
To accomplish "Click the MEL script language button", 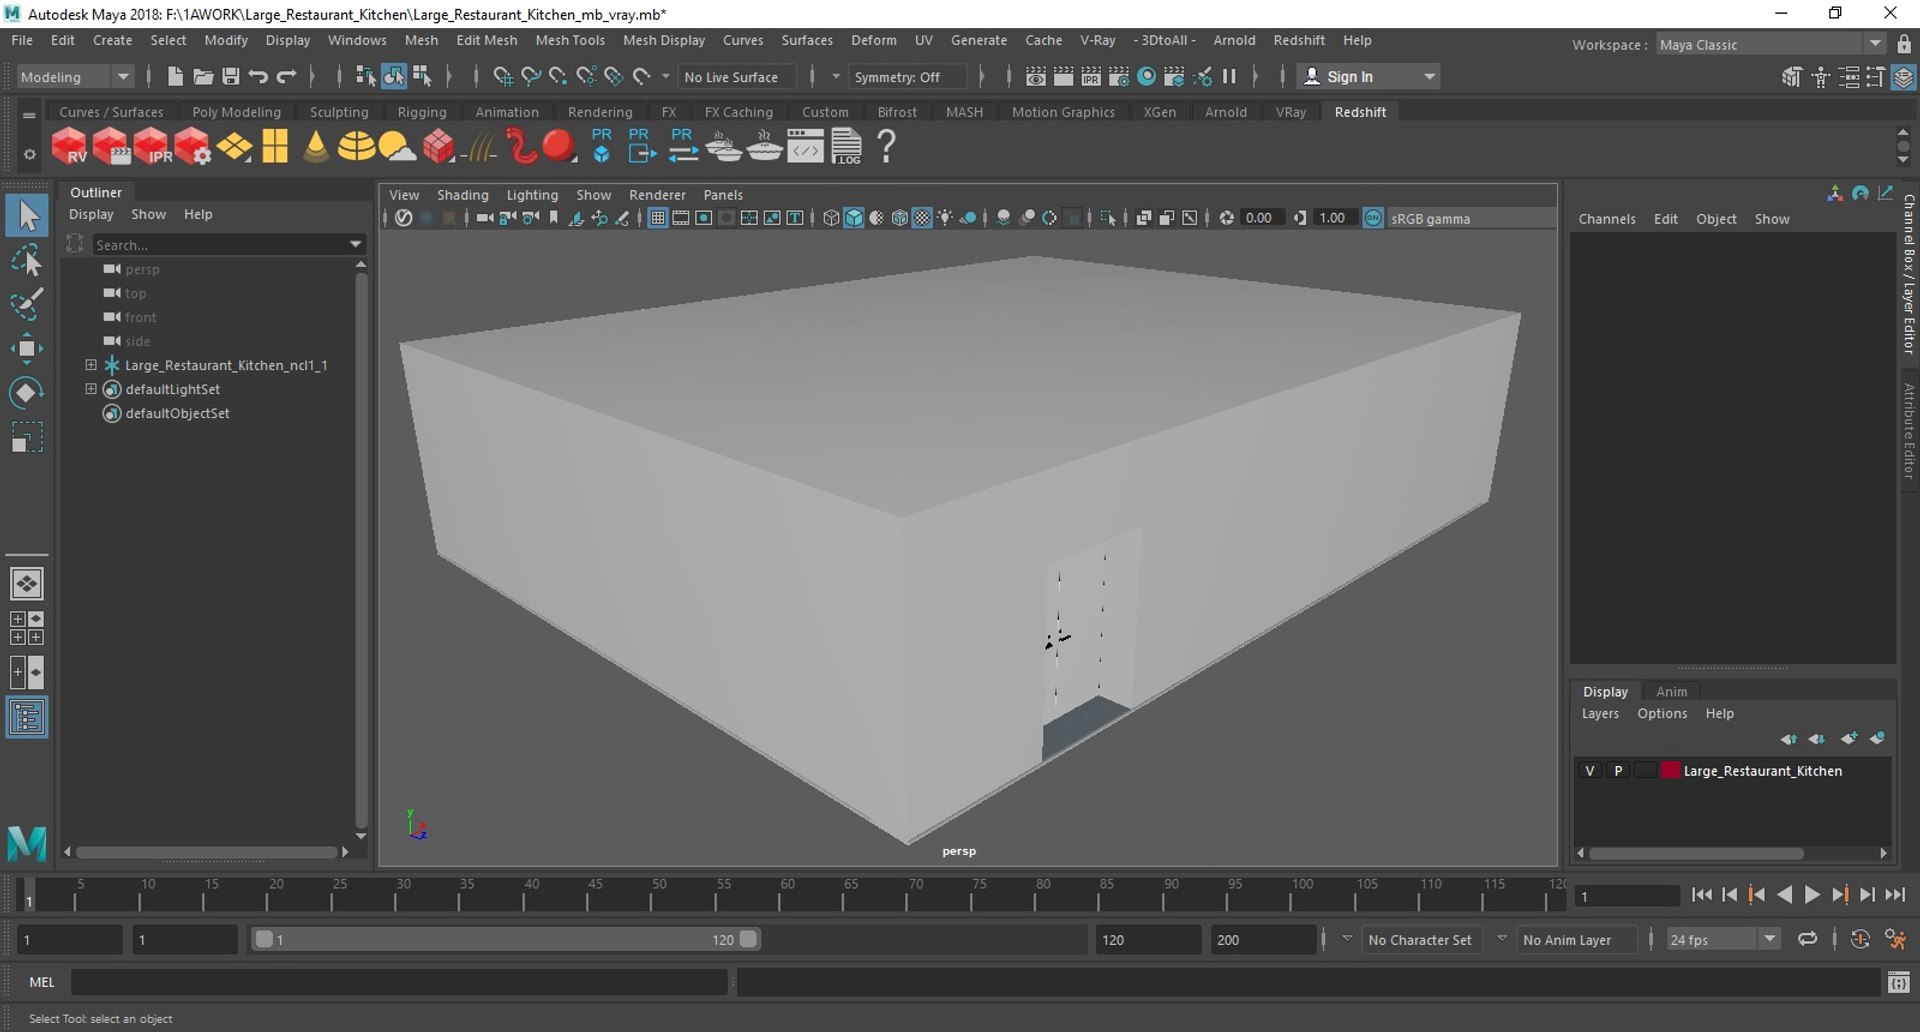I will click(x=42, y=983).
